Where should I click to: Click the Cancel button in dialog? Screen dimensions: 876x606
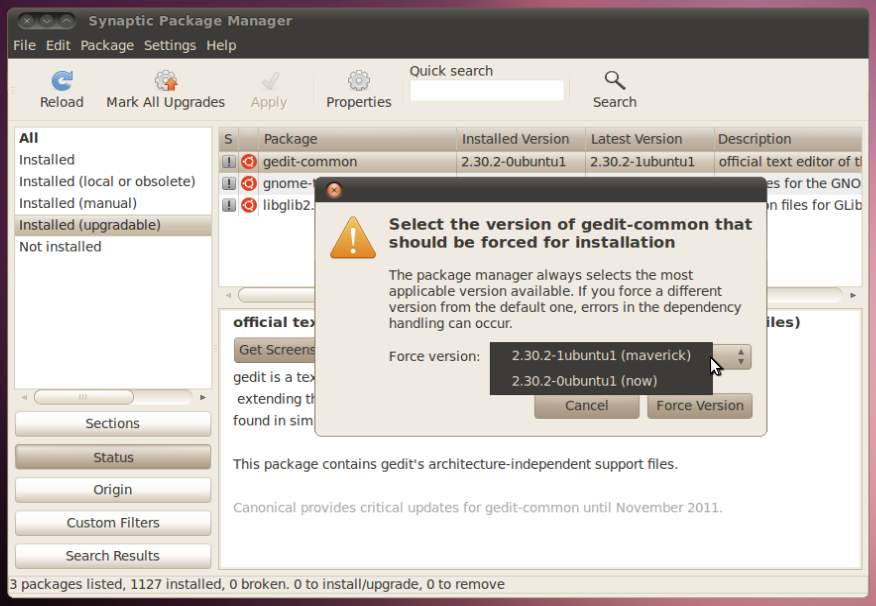587,405
